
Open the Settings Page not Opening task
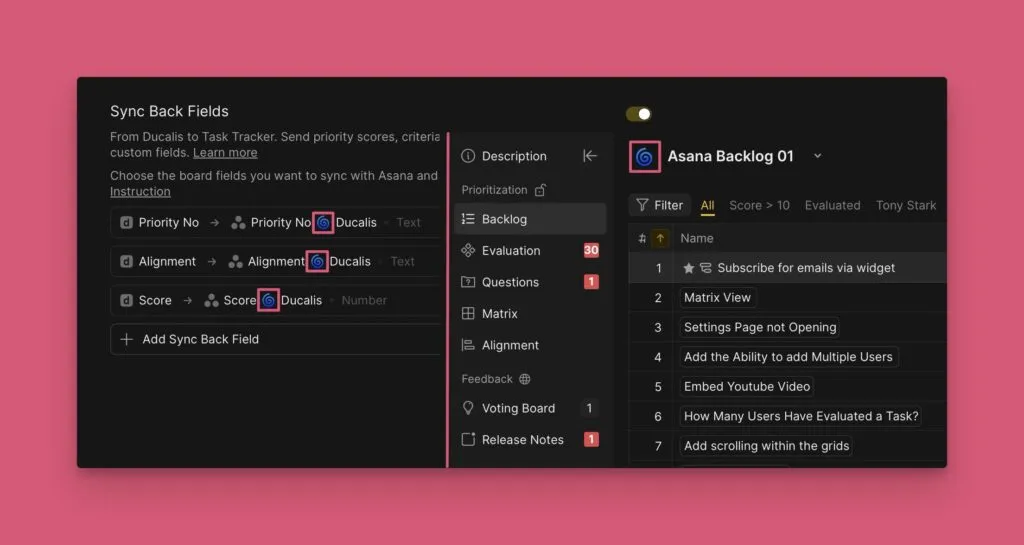[x=760, y=327]
